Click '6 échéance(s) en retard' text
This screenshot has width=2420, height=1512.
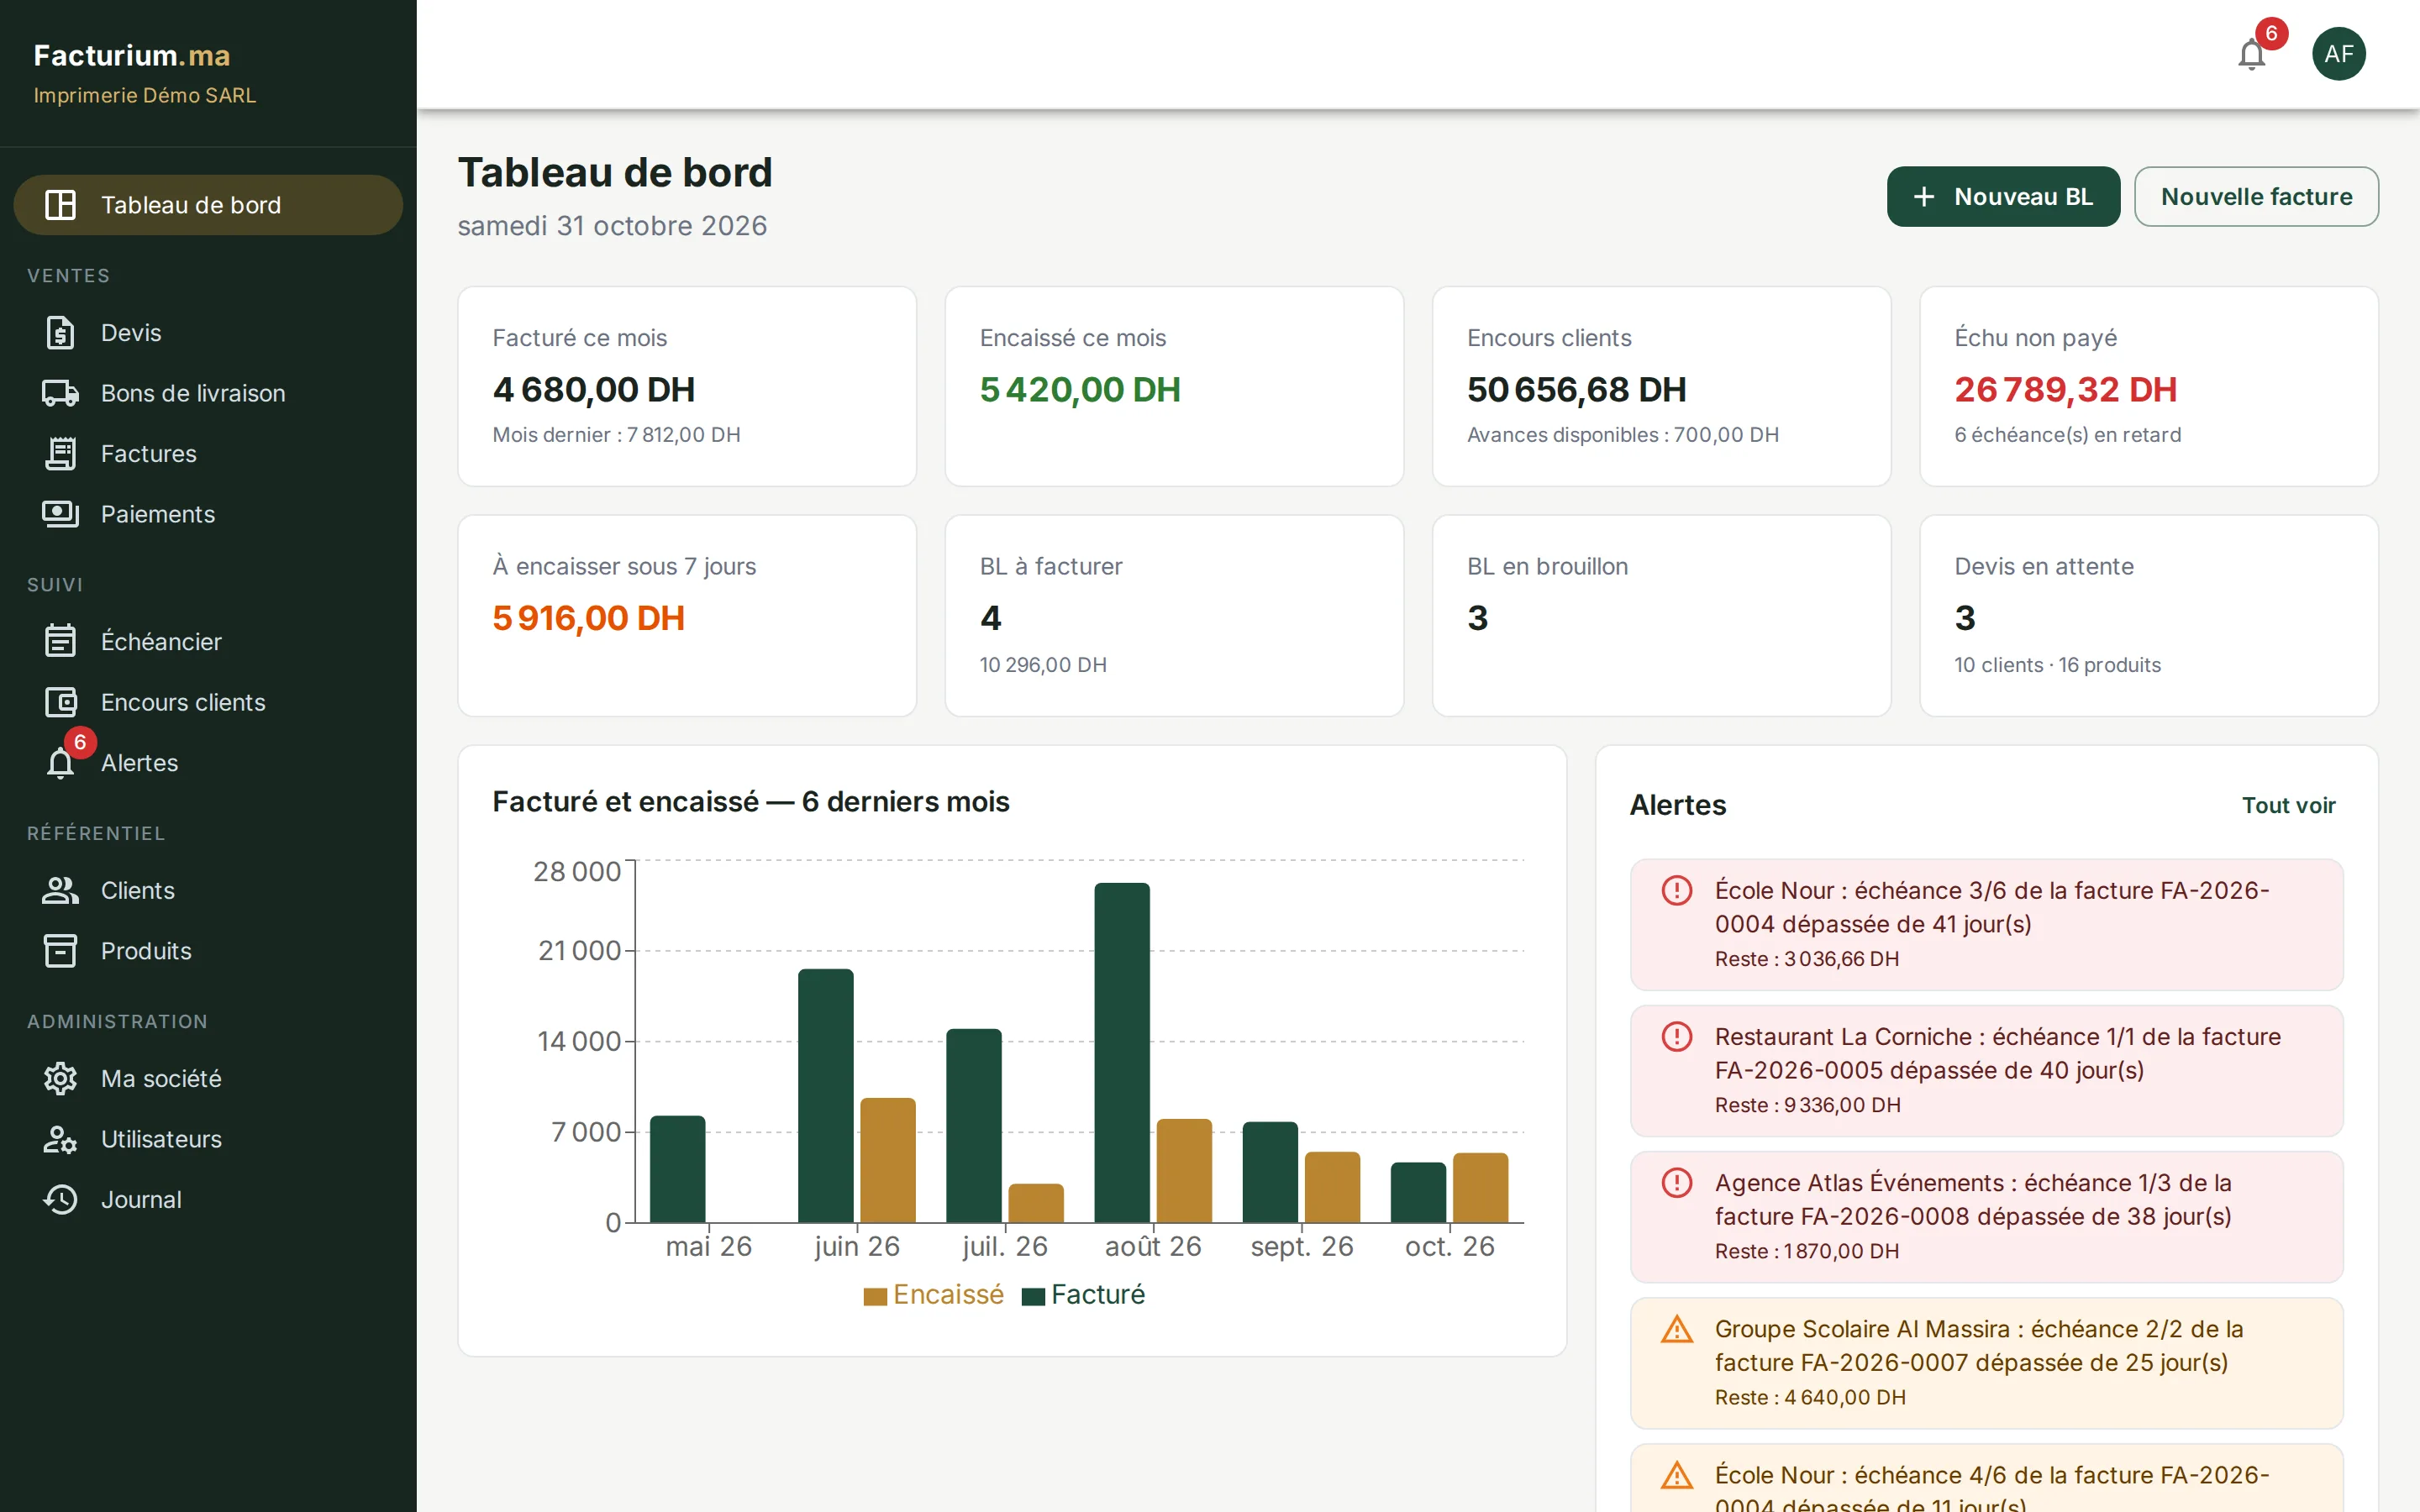click(x=2067, y=435)
